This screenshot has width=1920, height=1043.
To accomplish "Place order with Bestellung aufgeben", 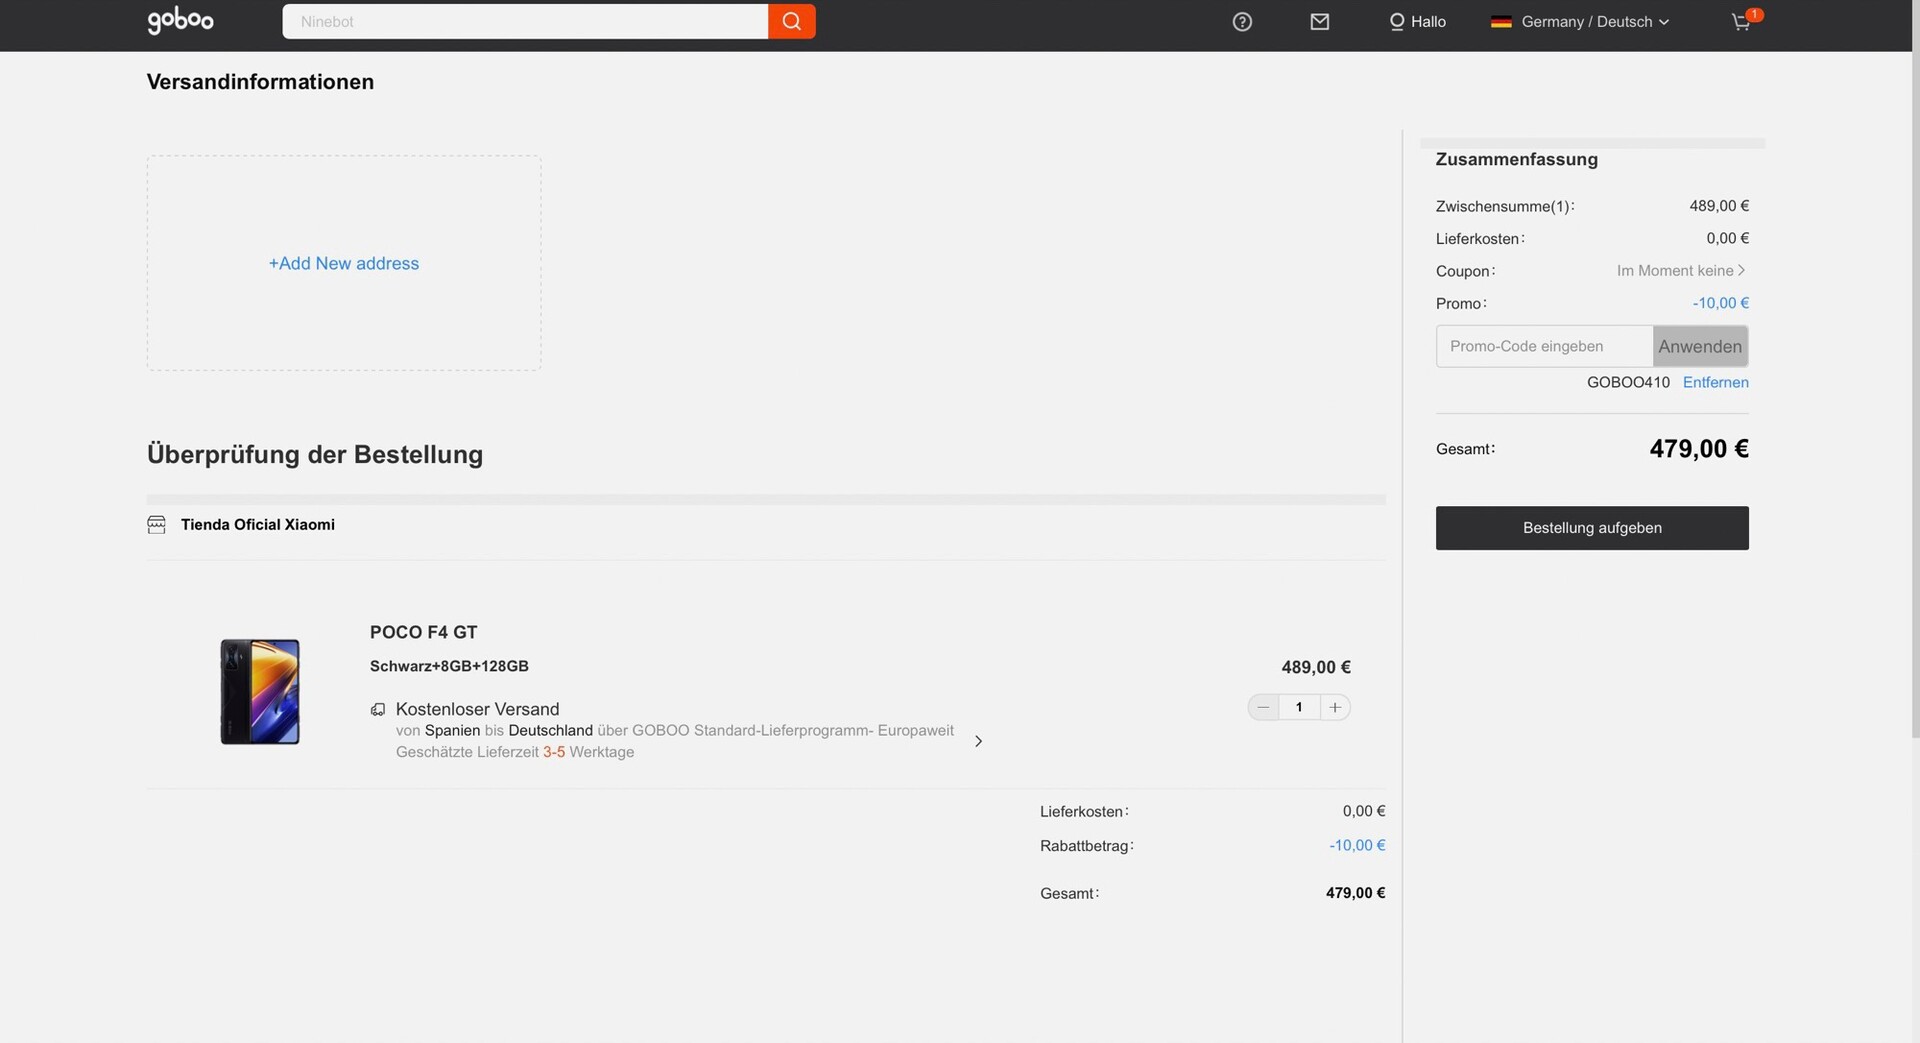I will click(1592, 528).
